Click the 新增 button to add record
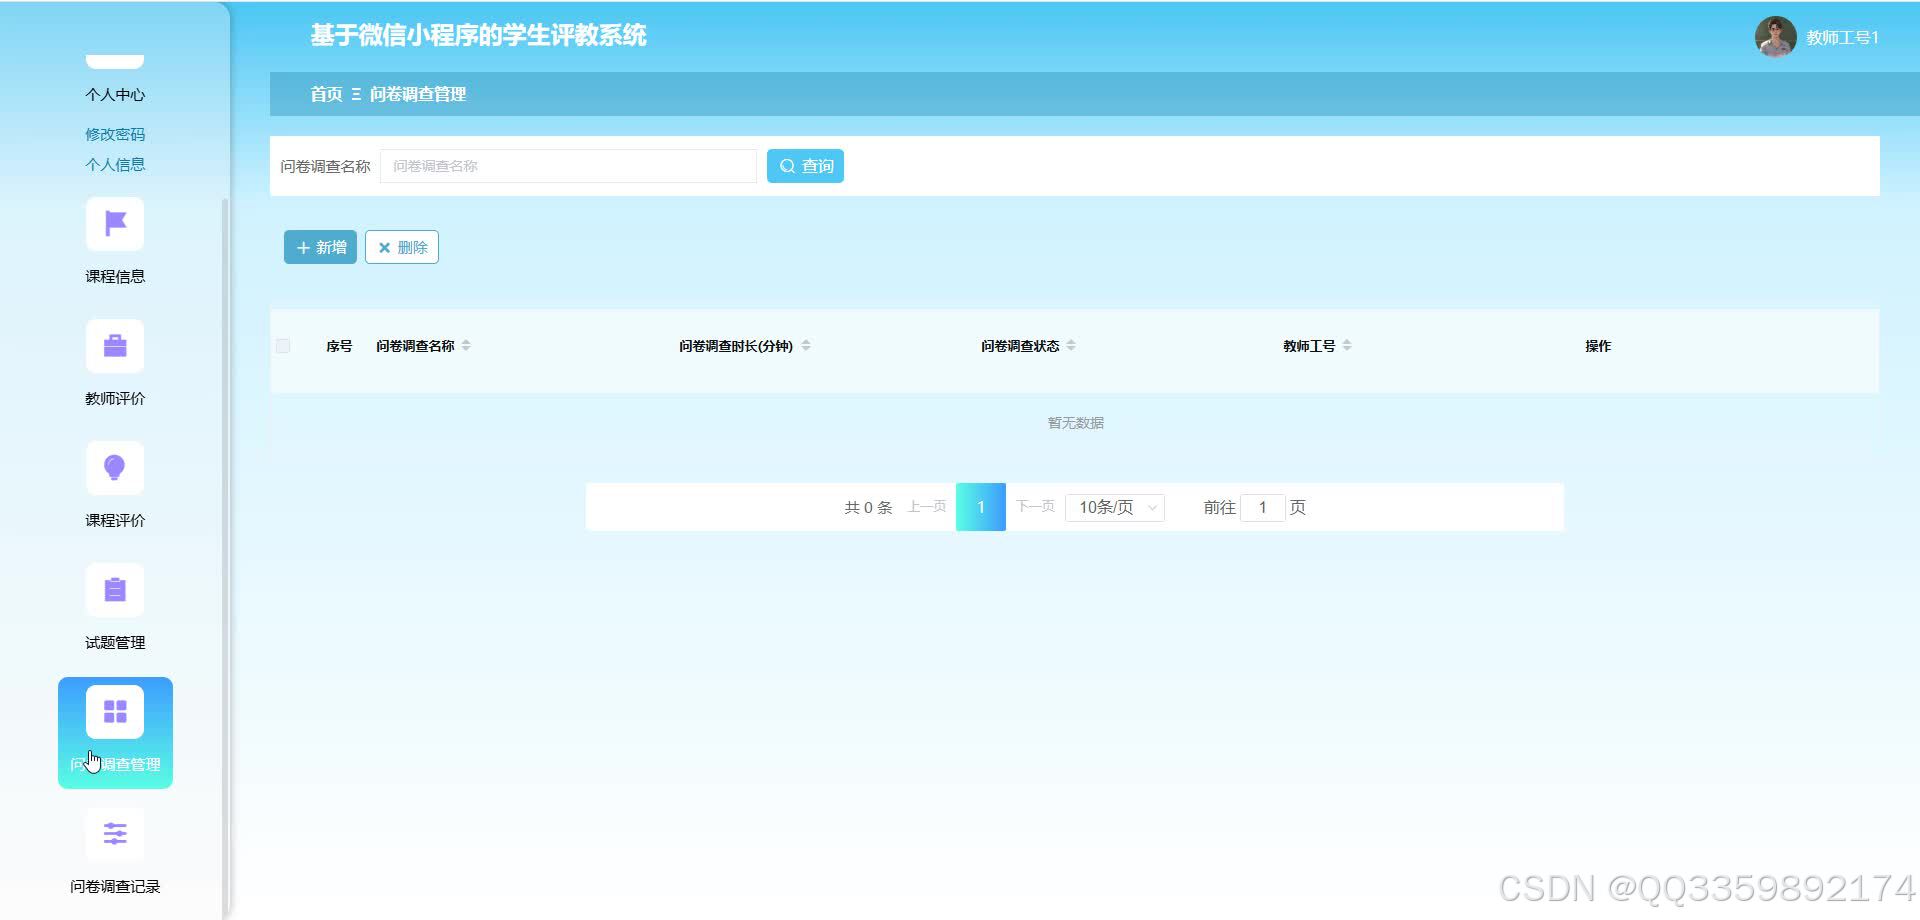Image resolution: width=1920 pixels, height=920 pixels. click(x=319, y=247)
